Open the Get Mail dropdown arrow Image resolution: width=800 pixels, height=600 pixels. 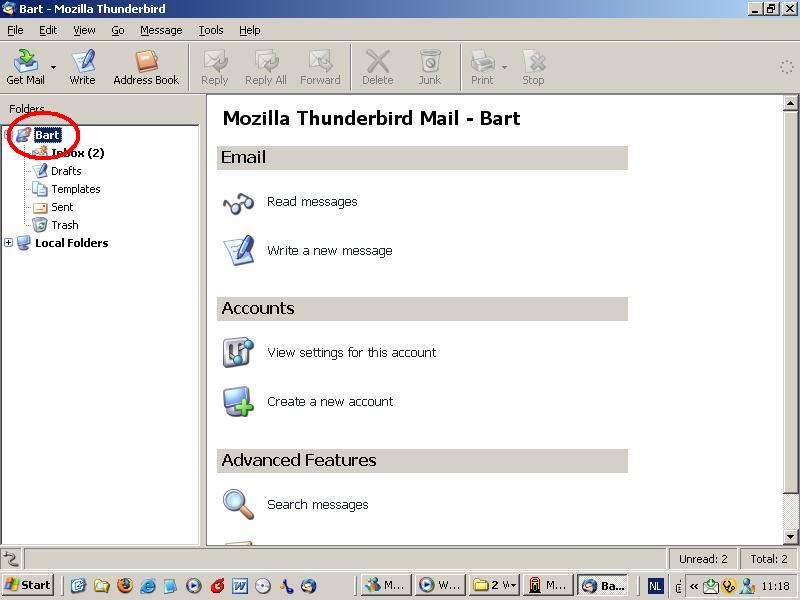53,67
